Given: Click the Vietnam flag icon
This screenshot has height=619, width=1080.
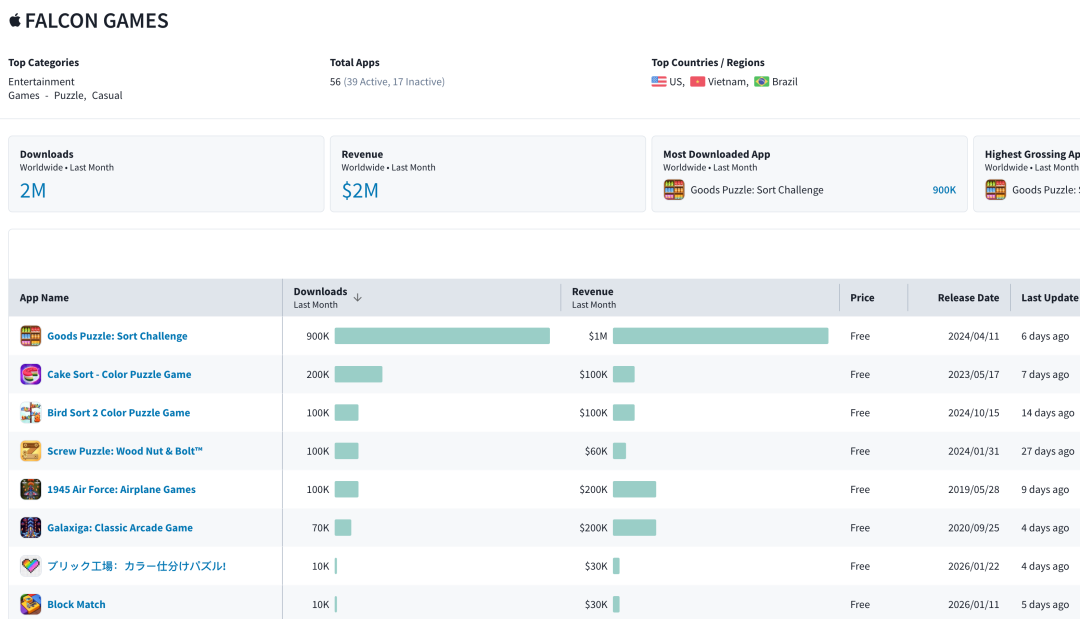Looking at the screenshot, I should (x=698, y=81).
